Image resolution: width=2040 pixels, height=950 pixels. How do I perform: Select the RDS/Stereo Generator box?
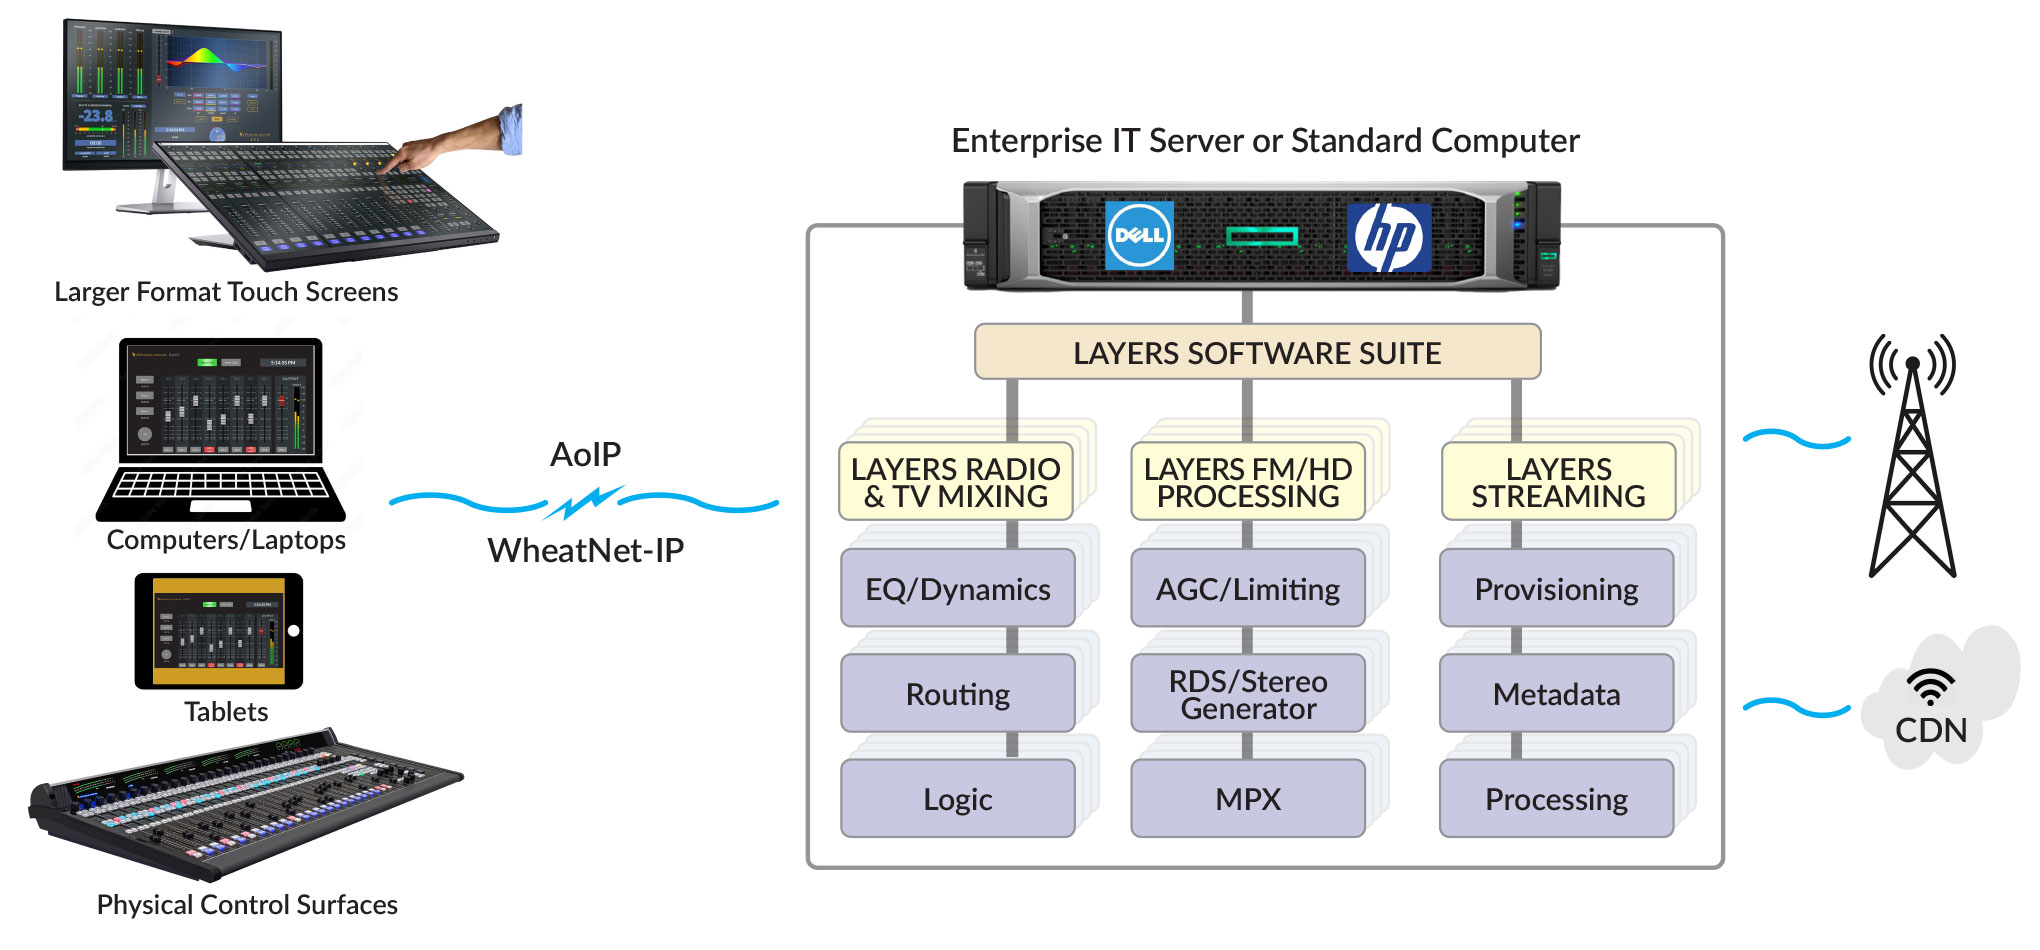[x=1247, y=694]
